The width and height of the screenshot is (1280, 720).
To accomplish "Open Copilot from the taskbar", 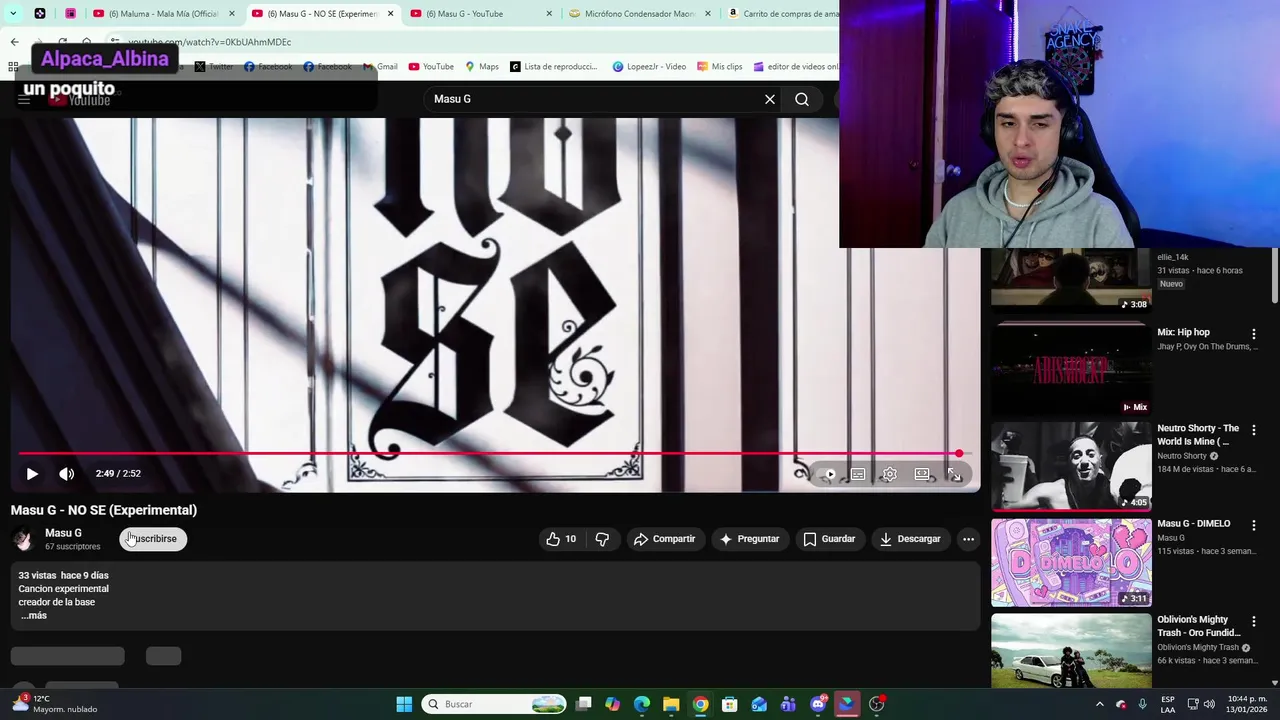I will (612, 704).
